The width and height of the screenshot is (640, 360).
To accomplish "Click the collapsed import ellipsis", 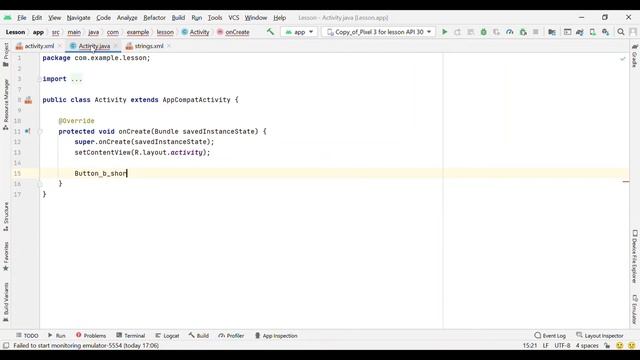I will point(76,79).
